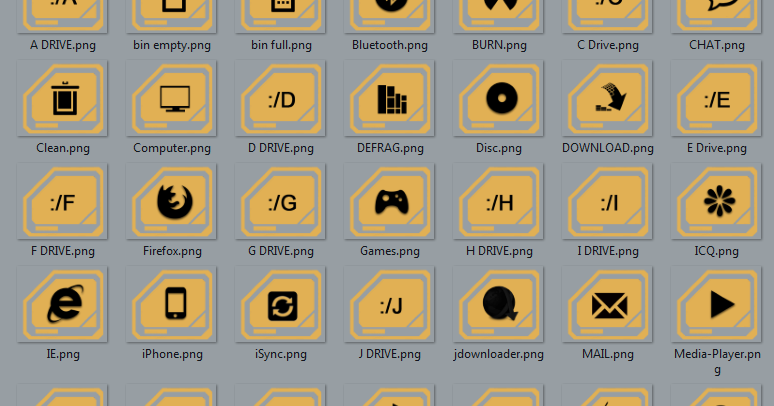Screen dimensions: 774x406
Task: Click the jdownloader.png file name label
Action: point(499,354)
